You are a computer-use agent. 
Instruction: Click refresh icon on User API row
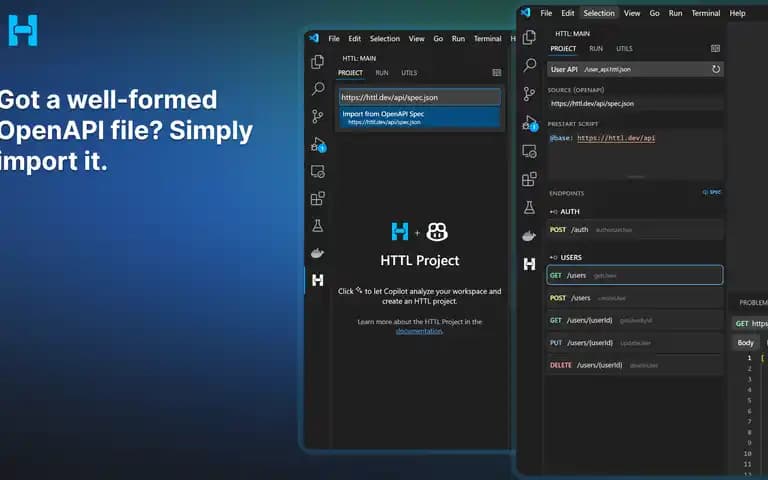(x=716, y=69)
